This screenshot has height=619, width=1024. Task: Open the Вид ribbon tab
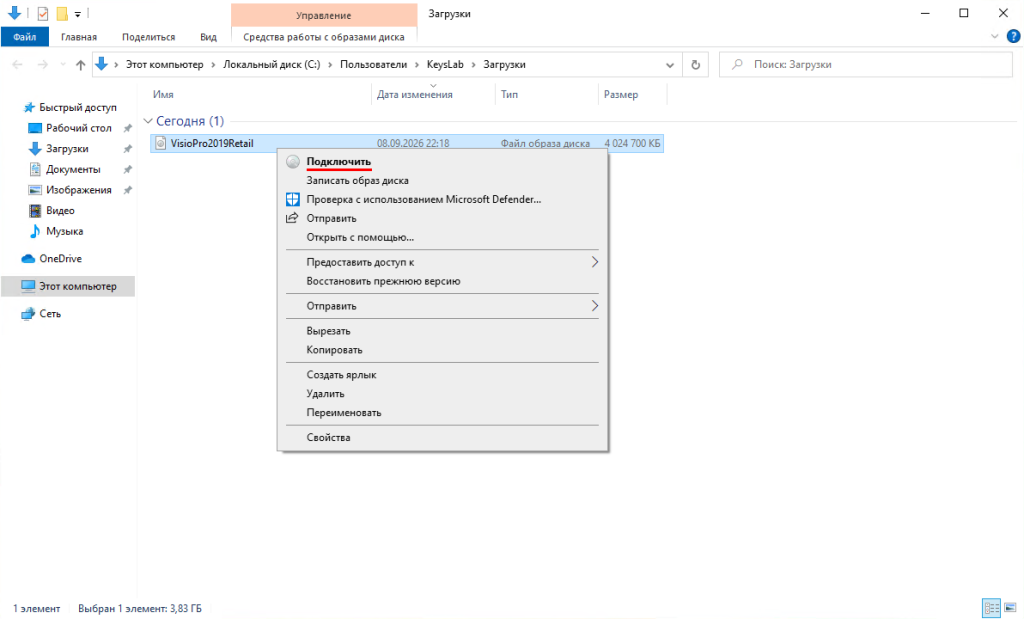pos(208,37)
